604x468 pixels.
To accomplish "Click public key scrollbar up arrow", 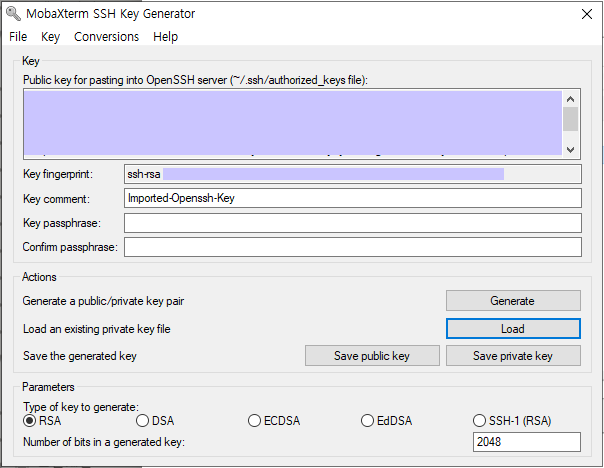I will [x=570, y=99].
